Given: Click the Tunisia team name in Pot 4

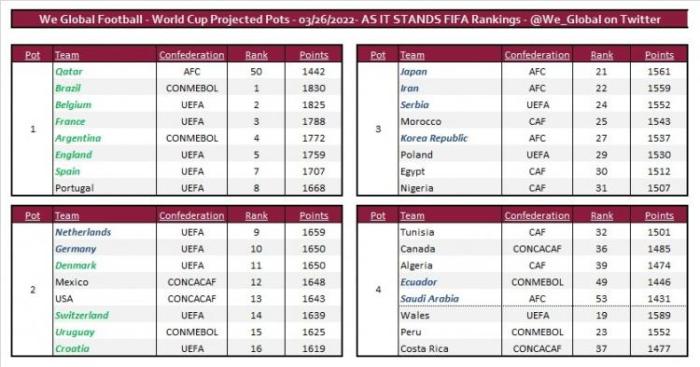Looking at the screenshot, I should 417,232.
